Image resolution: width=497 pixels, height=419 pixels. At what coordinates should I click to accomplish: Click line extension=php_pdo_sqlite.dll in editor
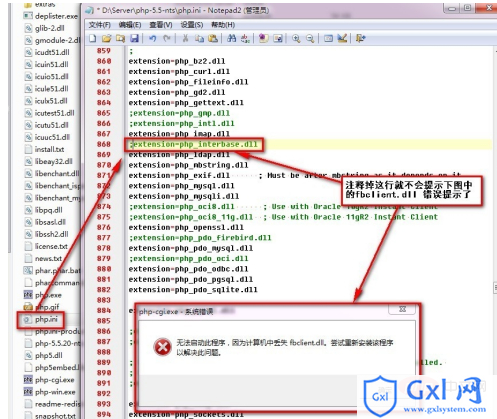point(193,290)
